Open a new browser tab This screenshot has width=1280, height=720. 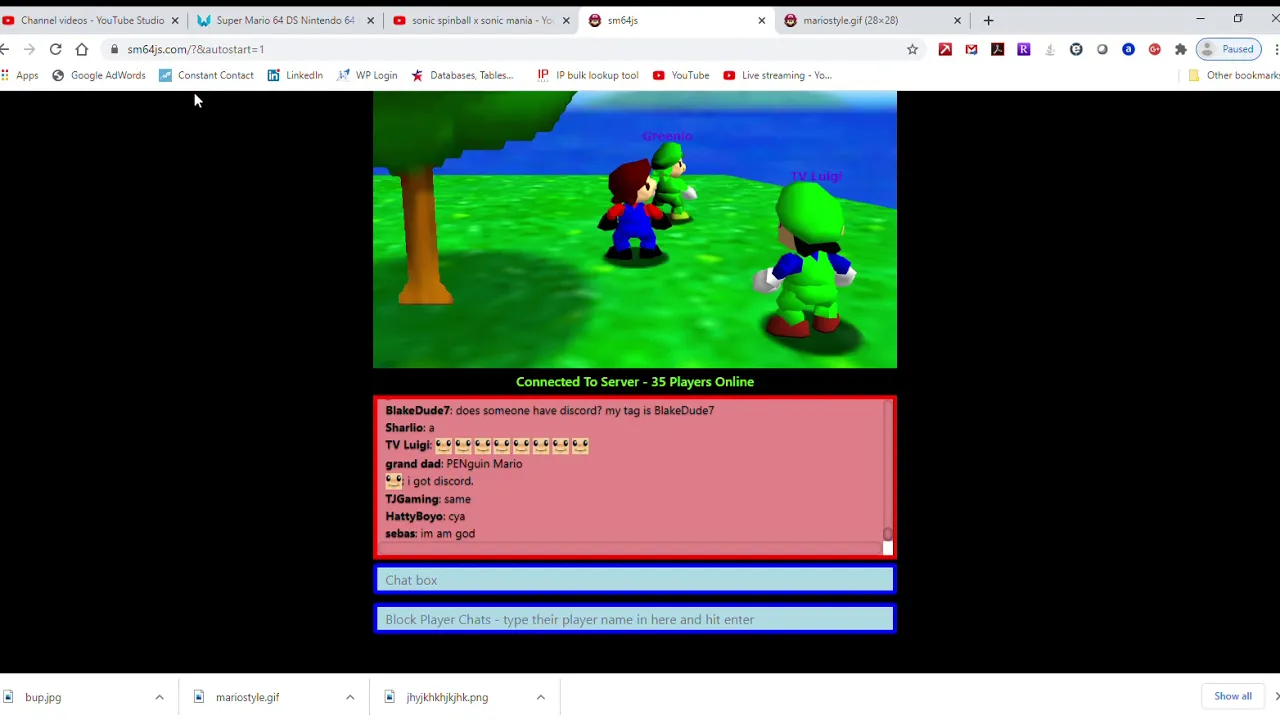[x=988, y=20]
